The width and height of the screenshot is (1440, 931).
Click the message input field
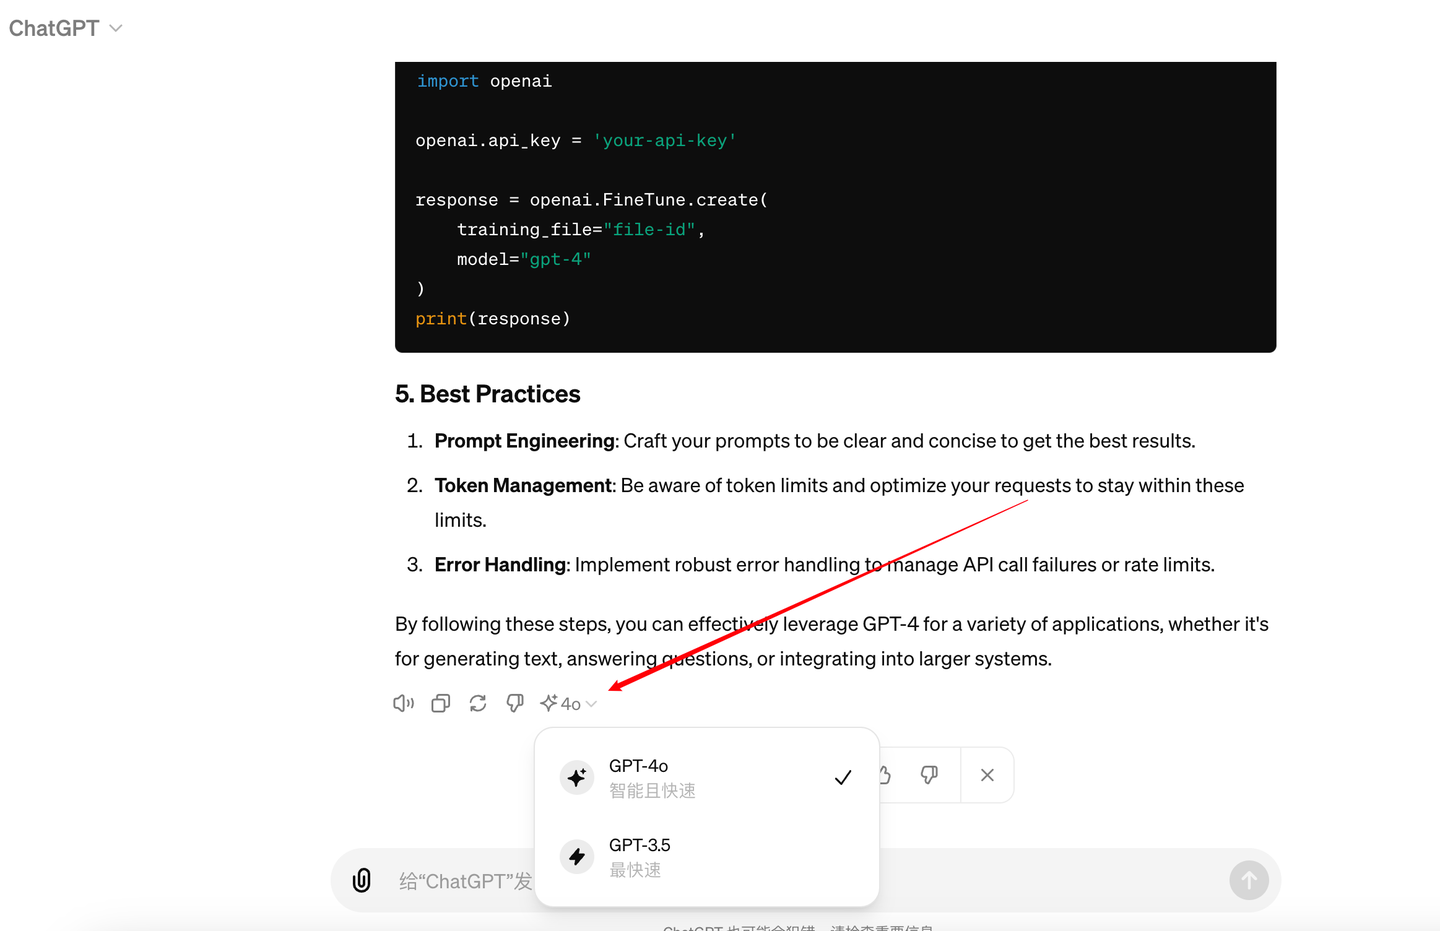pos(806,880)
